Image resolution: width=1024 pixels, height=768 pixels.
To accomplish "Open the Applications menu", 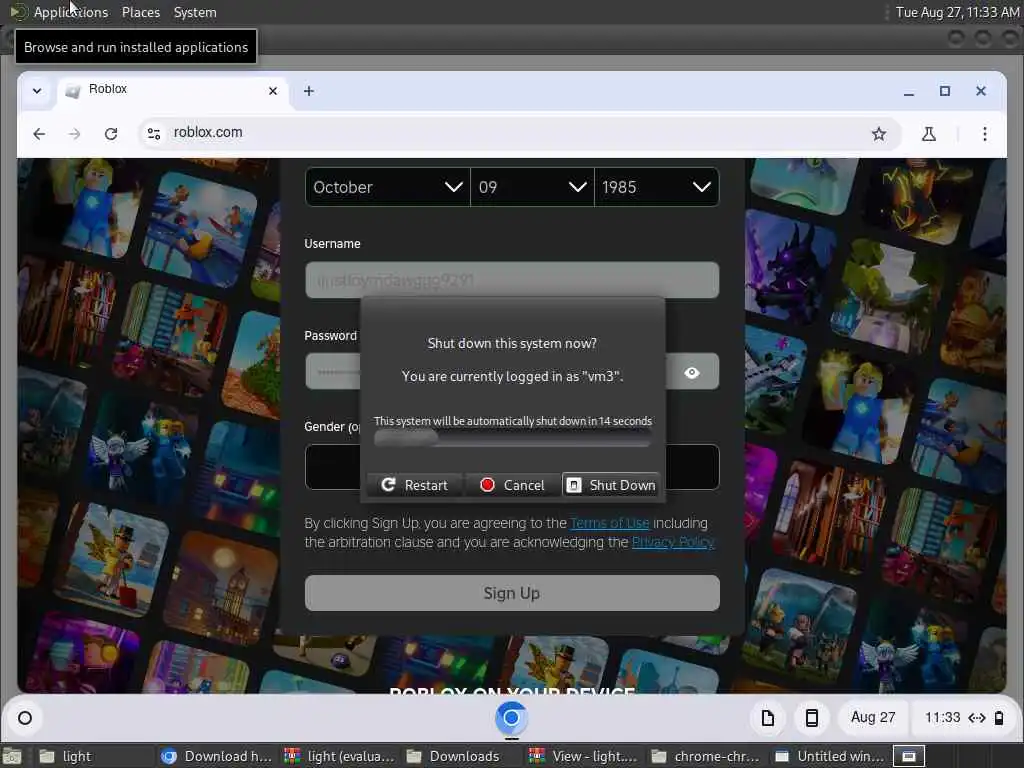I will tap(71, 12).
